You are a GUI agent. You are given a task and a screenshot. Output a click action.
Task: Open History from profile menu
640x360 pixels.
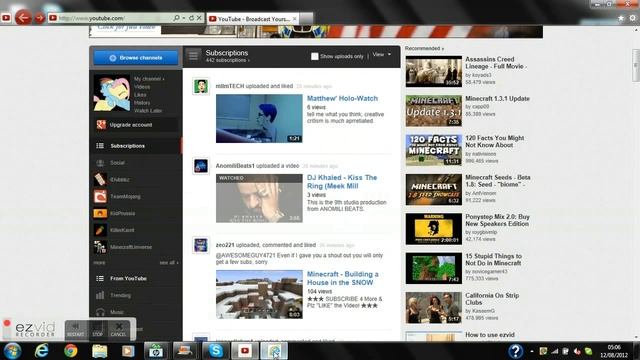(142, 103)
